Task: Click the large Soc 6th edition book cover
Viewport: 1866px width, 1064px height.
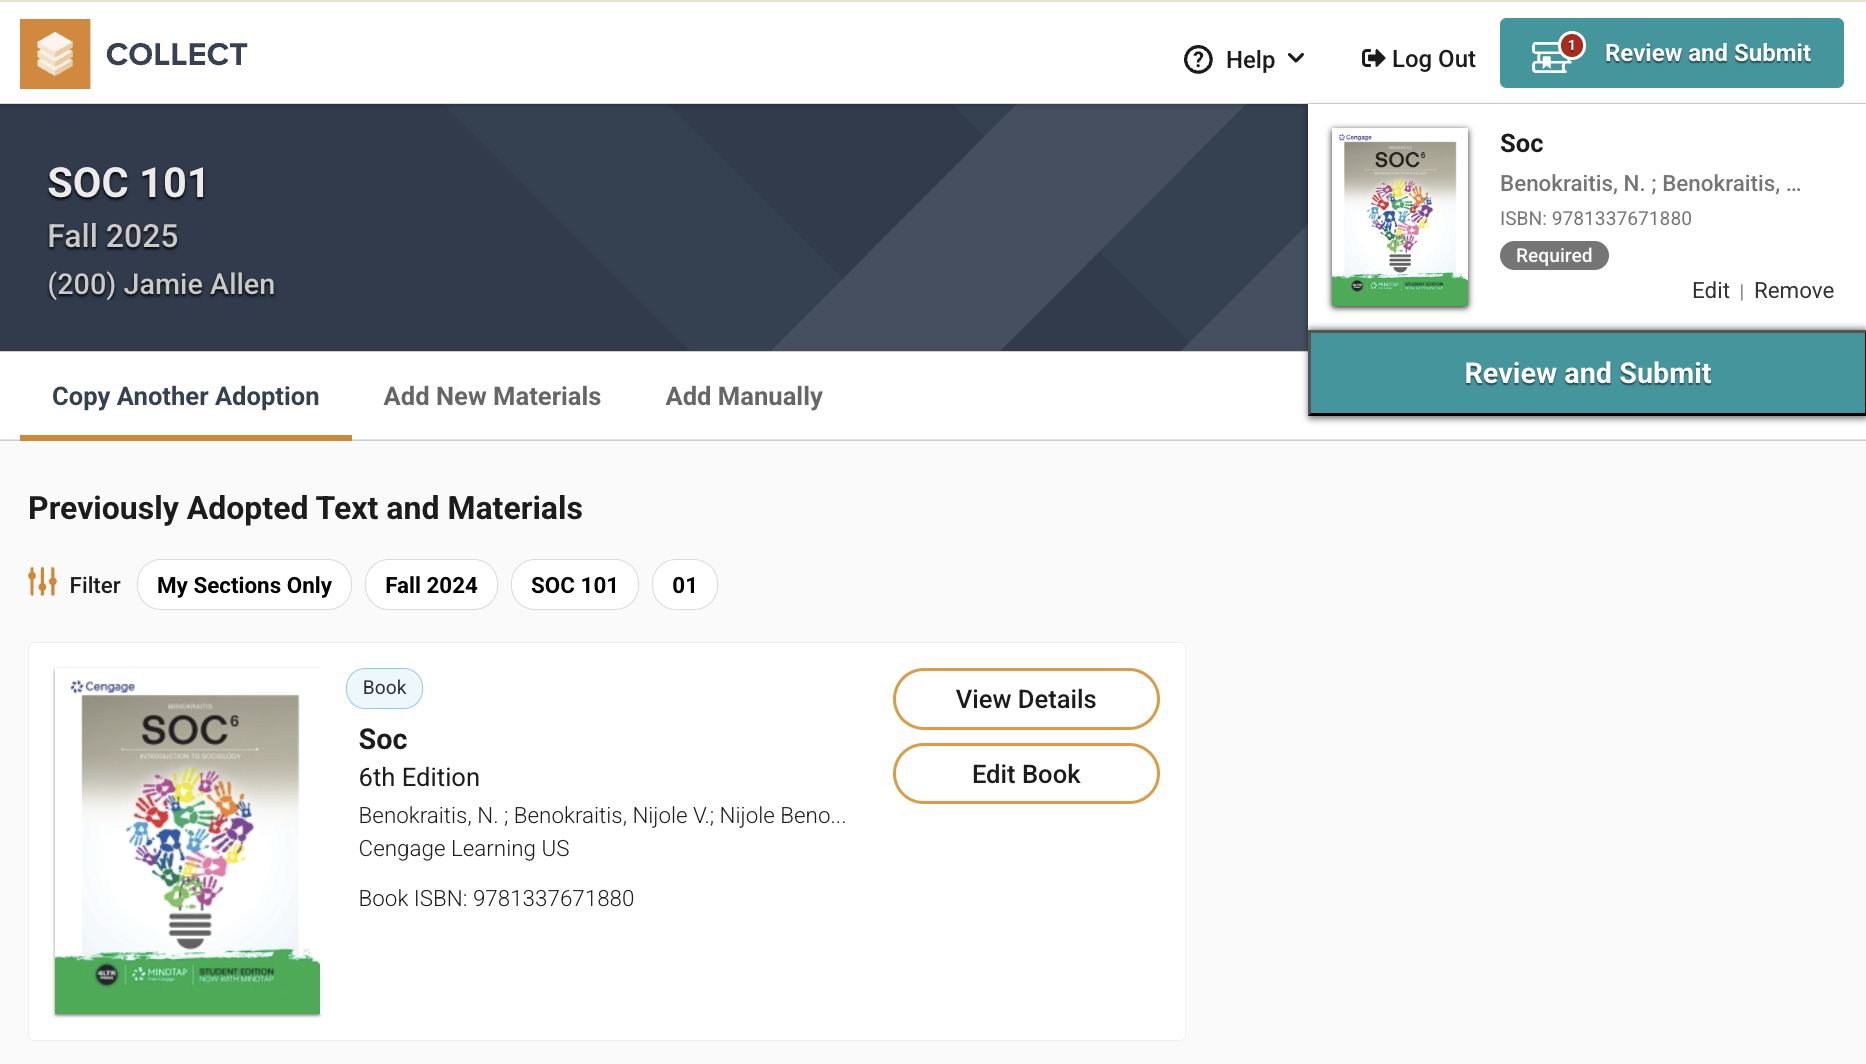Action: 187,841
